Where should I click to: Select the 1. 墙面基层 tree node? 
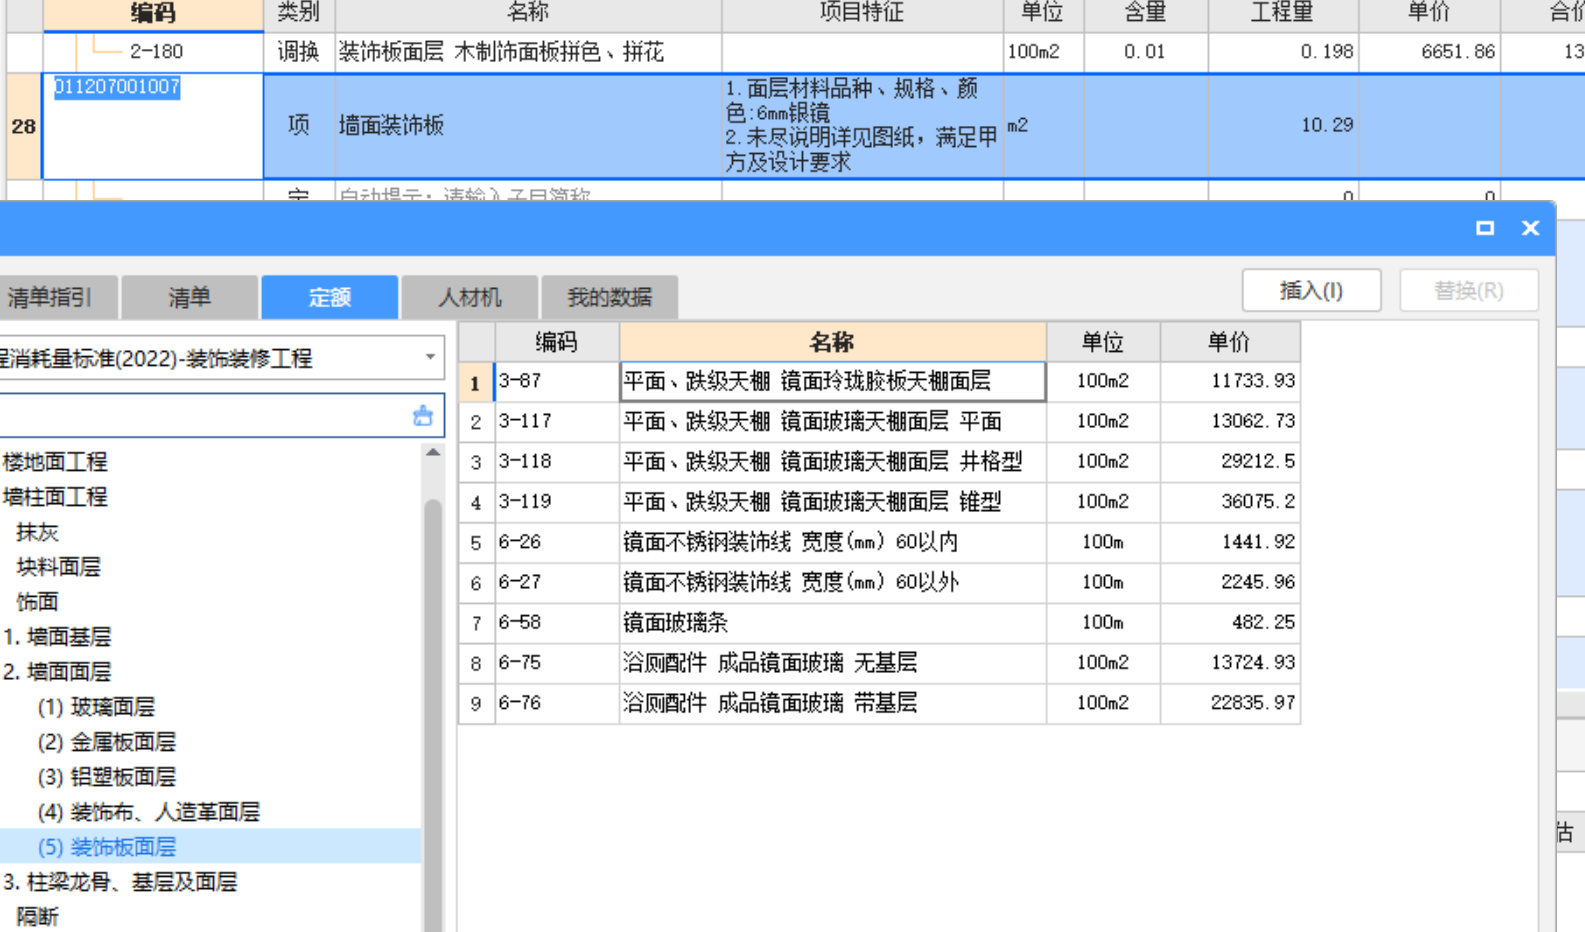57,637
